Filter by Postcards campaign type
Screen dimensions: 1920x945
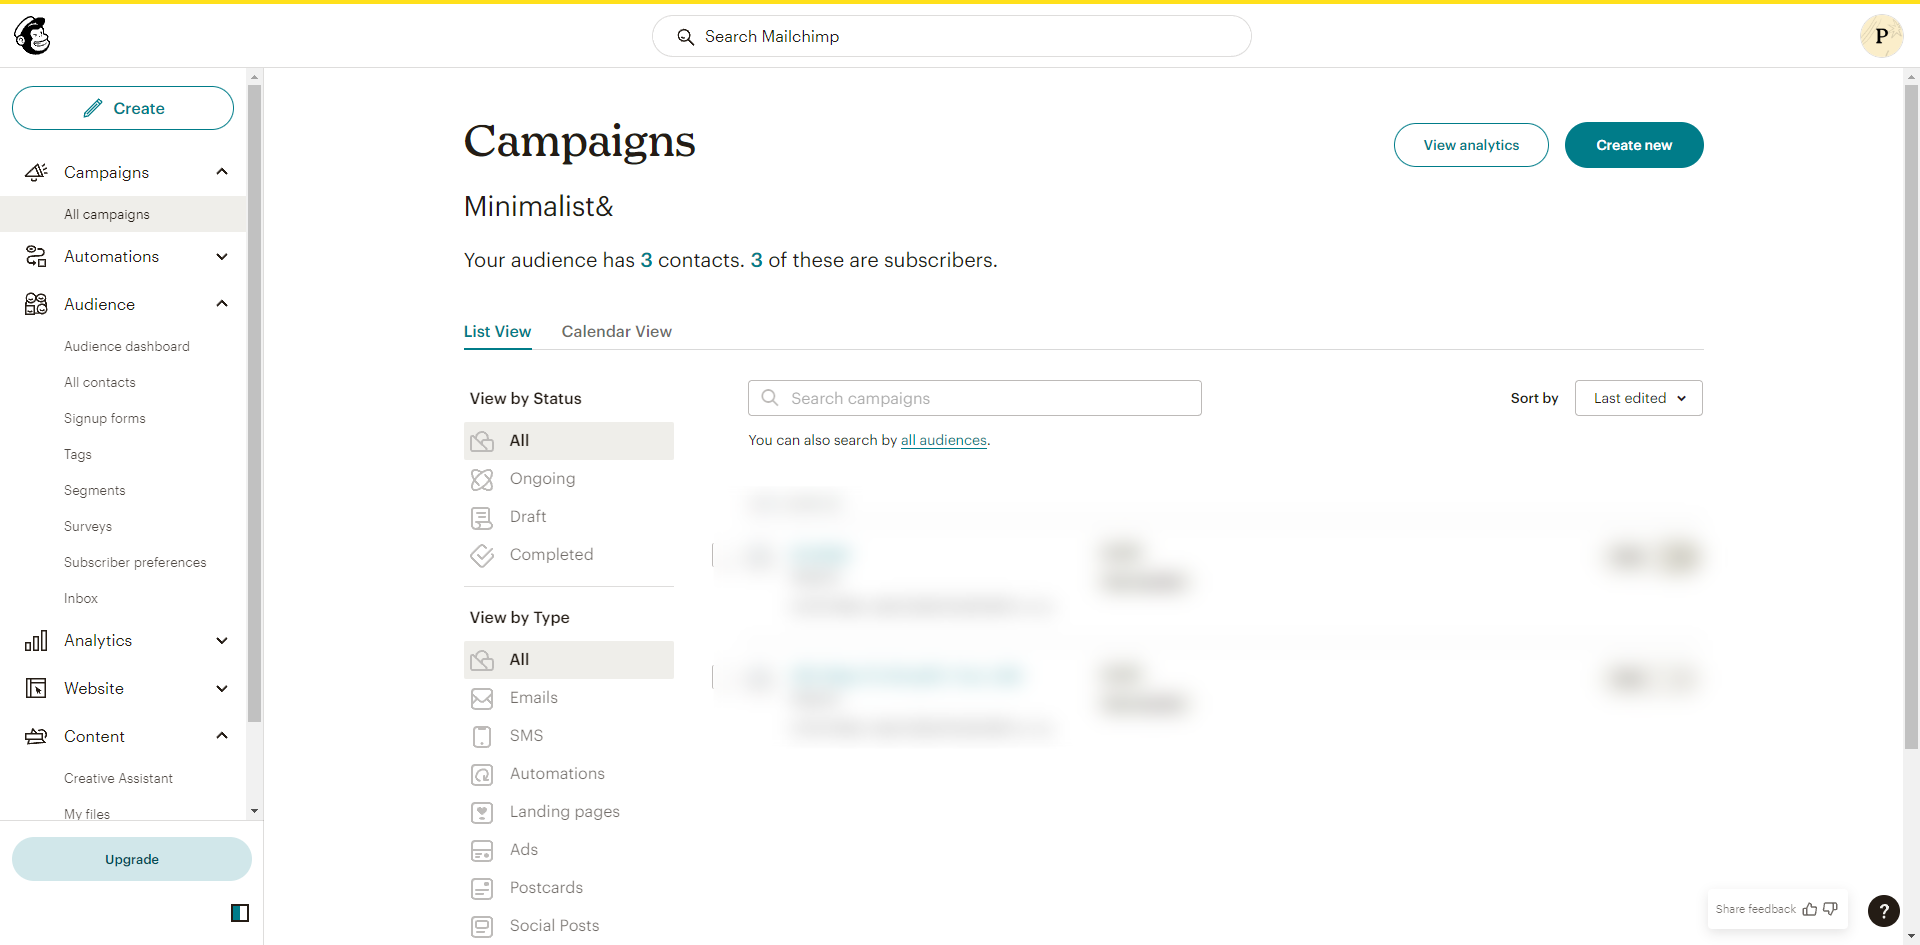(x=546, y=888)
